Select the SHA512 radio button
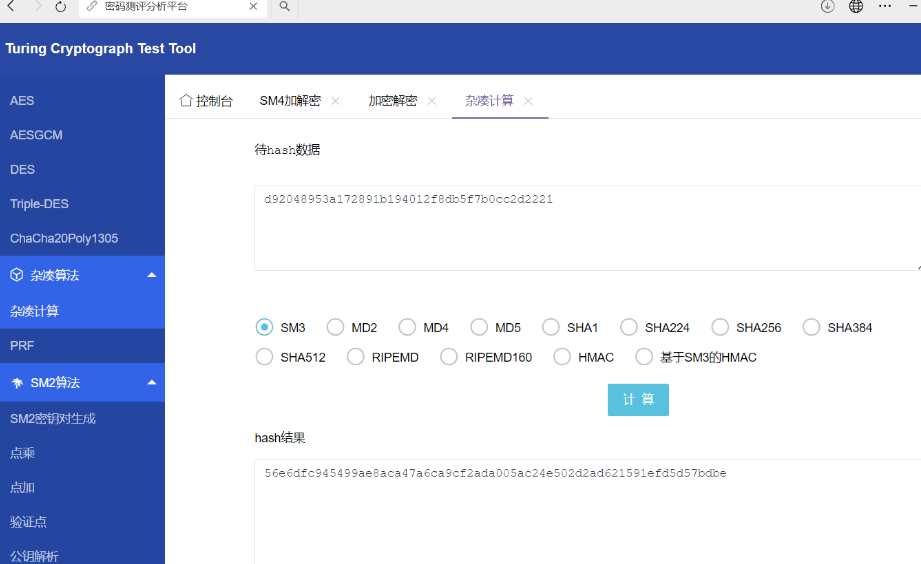The height and width of the screenshot is (564, 921). tap(264, 357)
